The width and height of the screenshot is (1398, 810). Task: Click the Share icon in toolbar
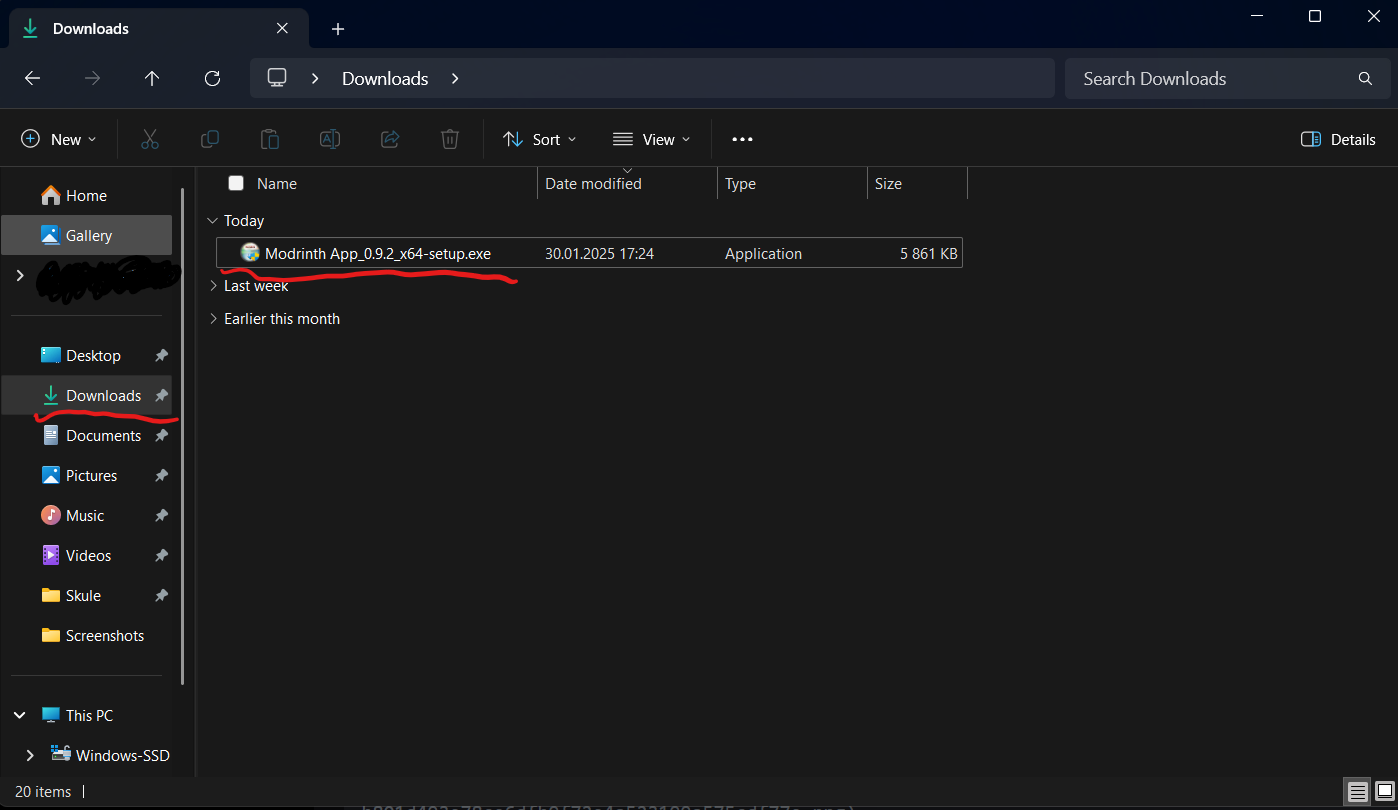(x=390, y=139)
